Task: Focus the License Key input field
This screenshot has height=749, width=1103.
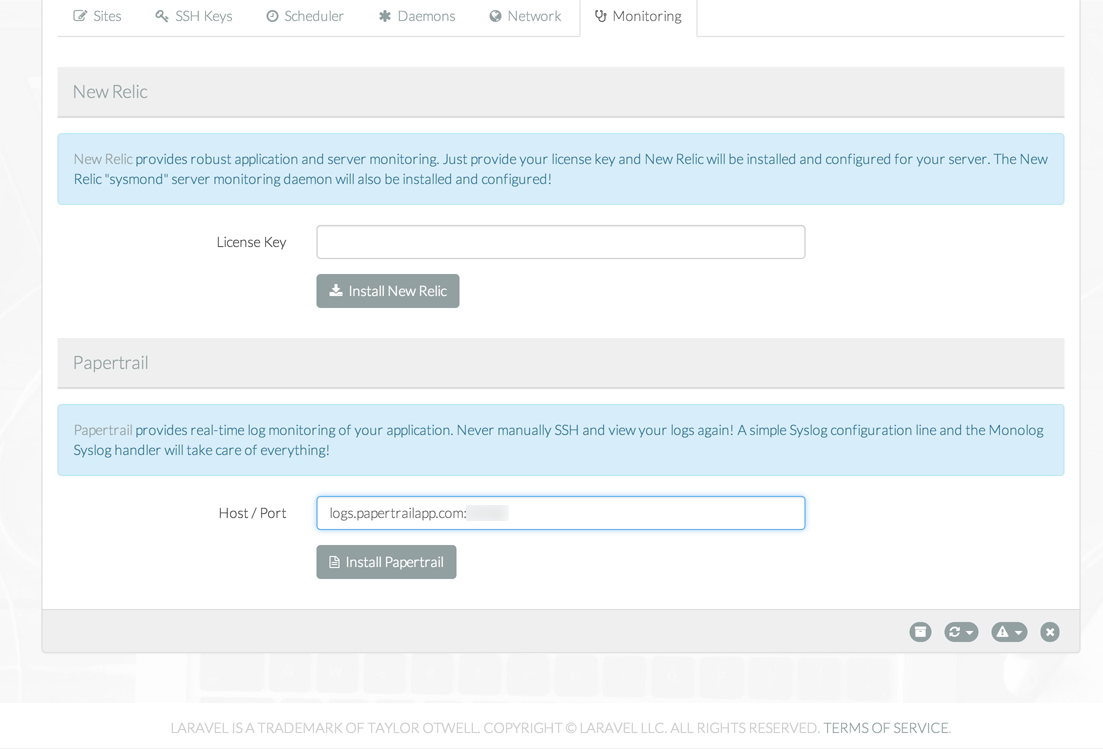Action: point(561,242)
